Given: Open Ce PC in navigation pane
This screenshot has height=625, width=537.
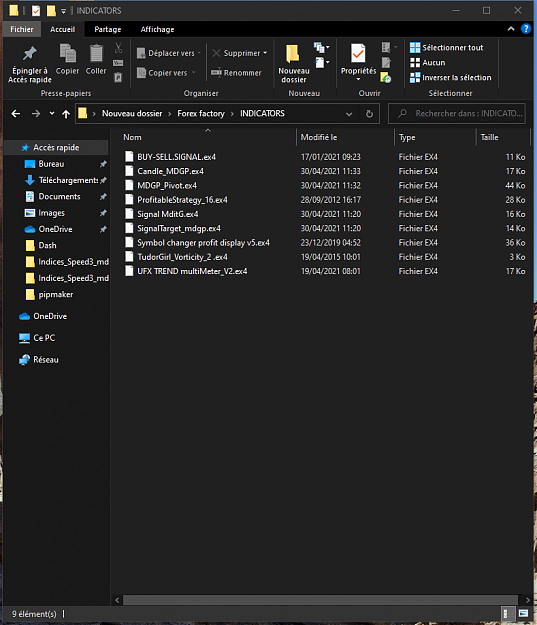Looking at the screenshot, I should click(x=56, y=338).
